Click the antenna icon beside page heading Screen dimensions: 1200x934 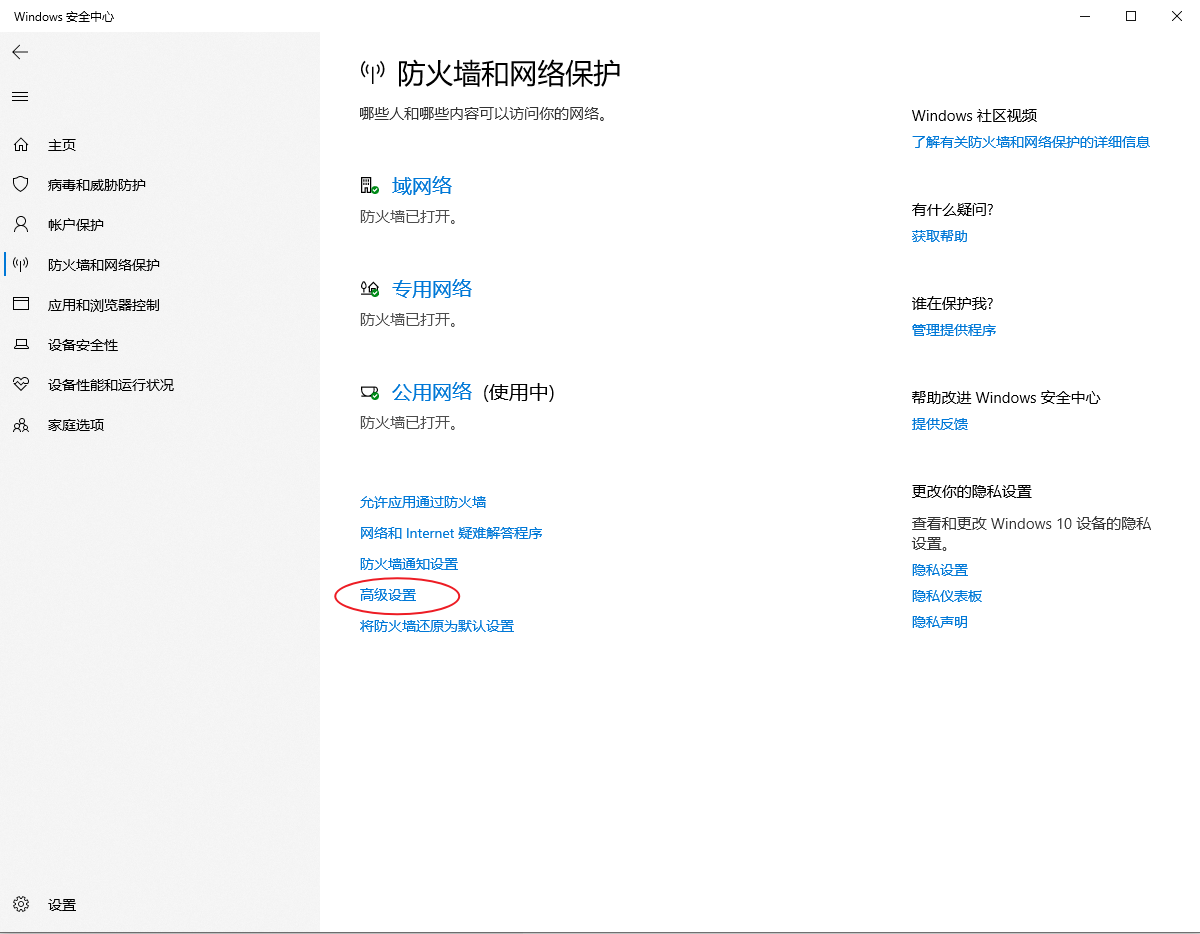coord(373,72)
